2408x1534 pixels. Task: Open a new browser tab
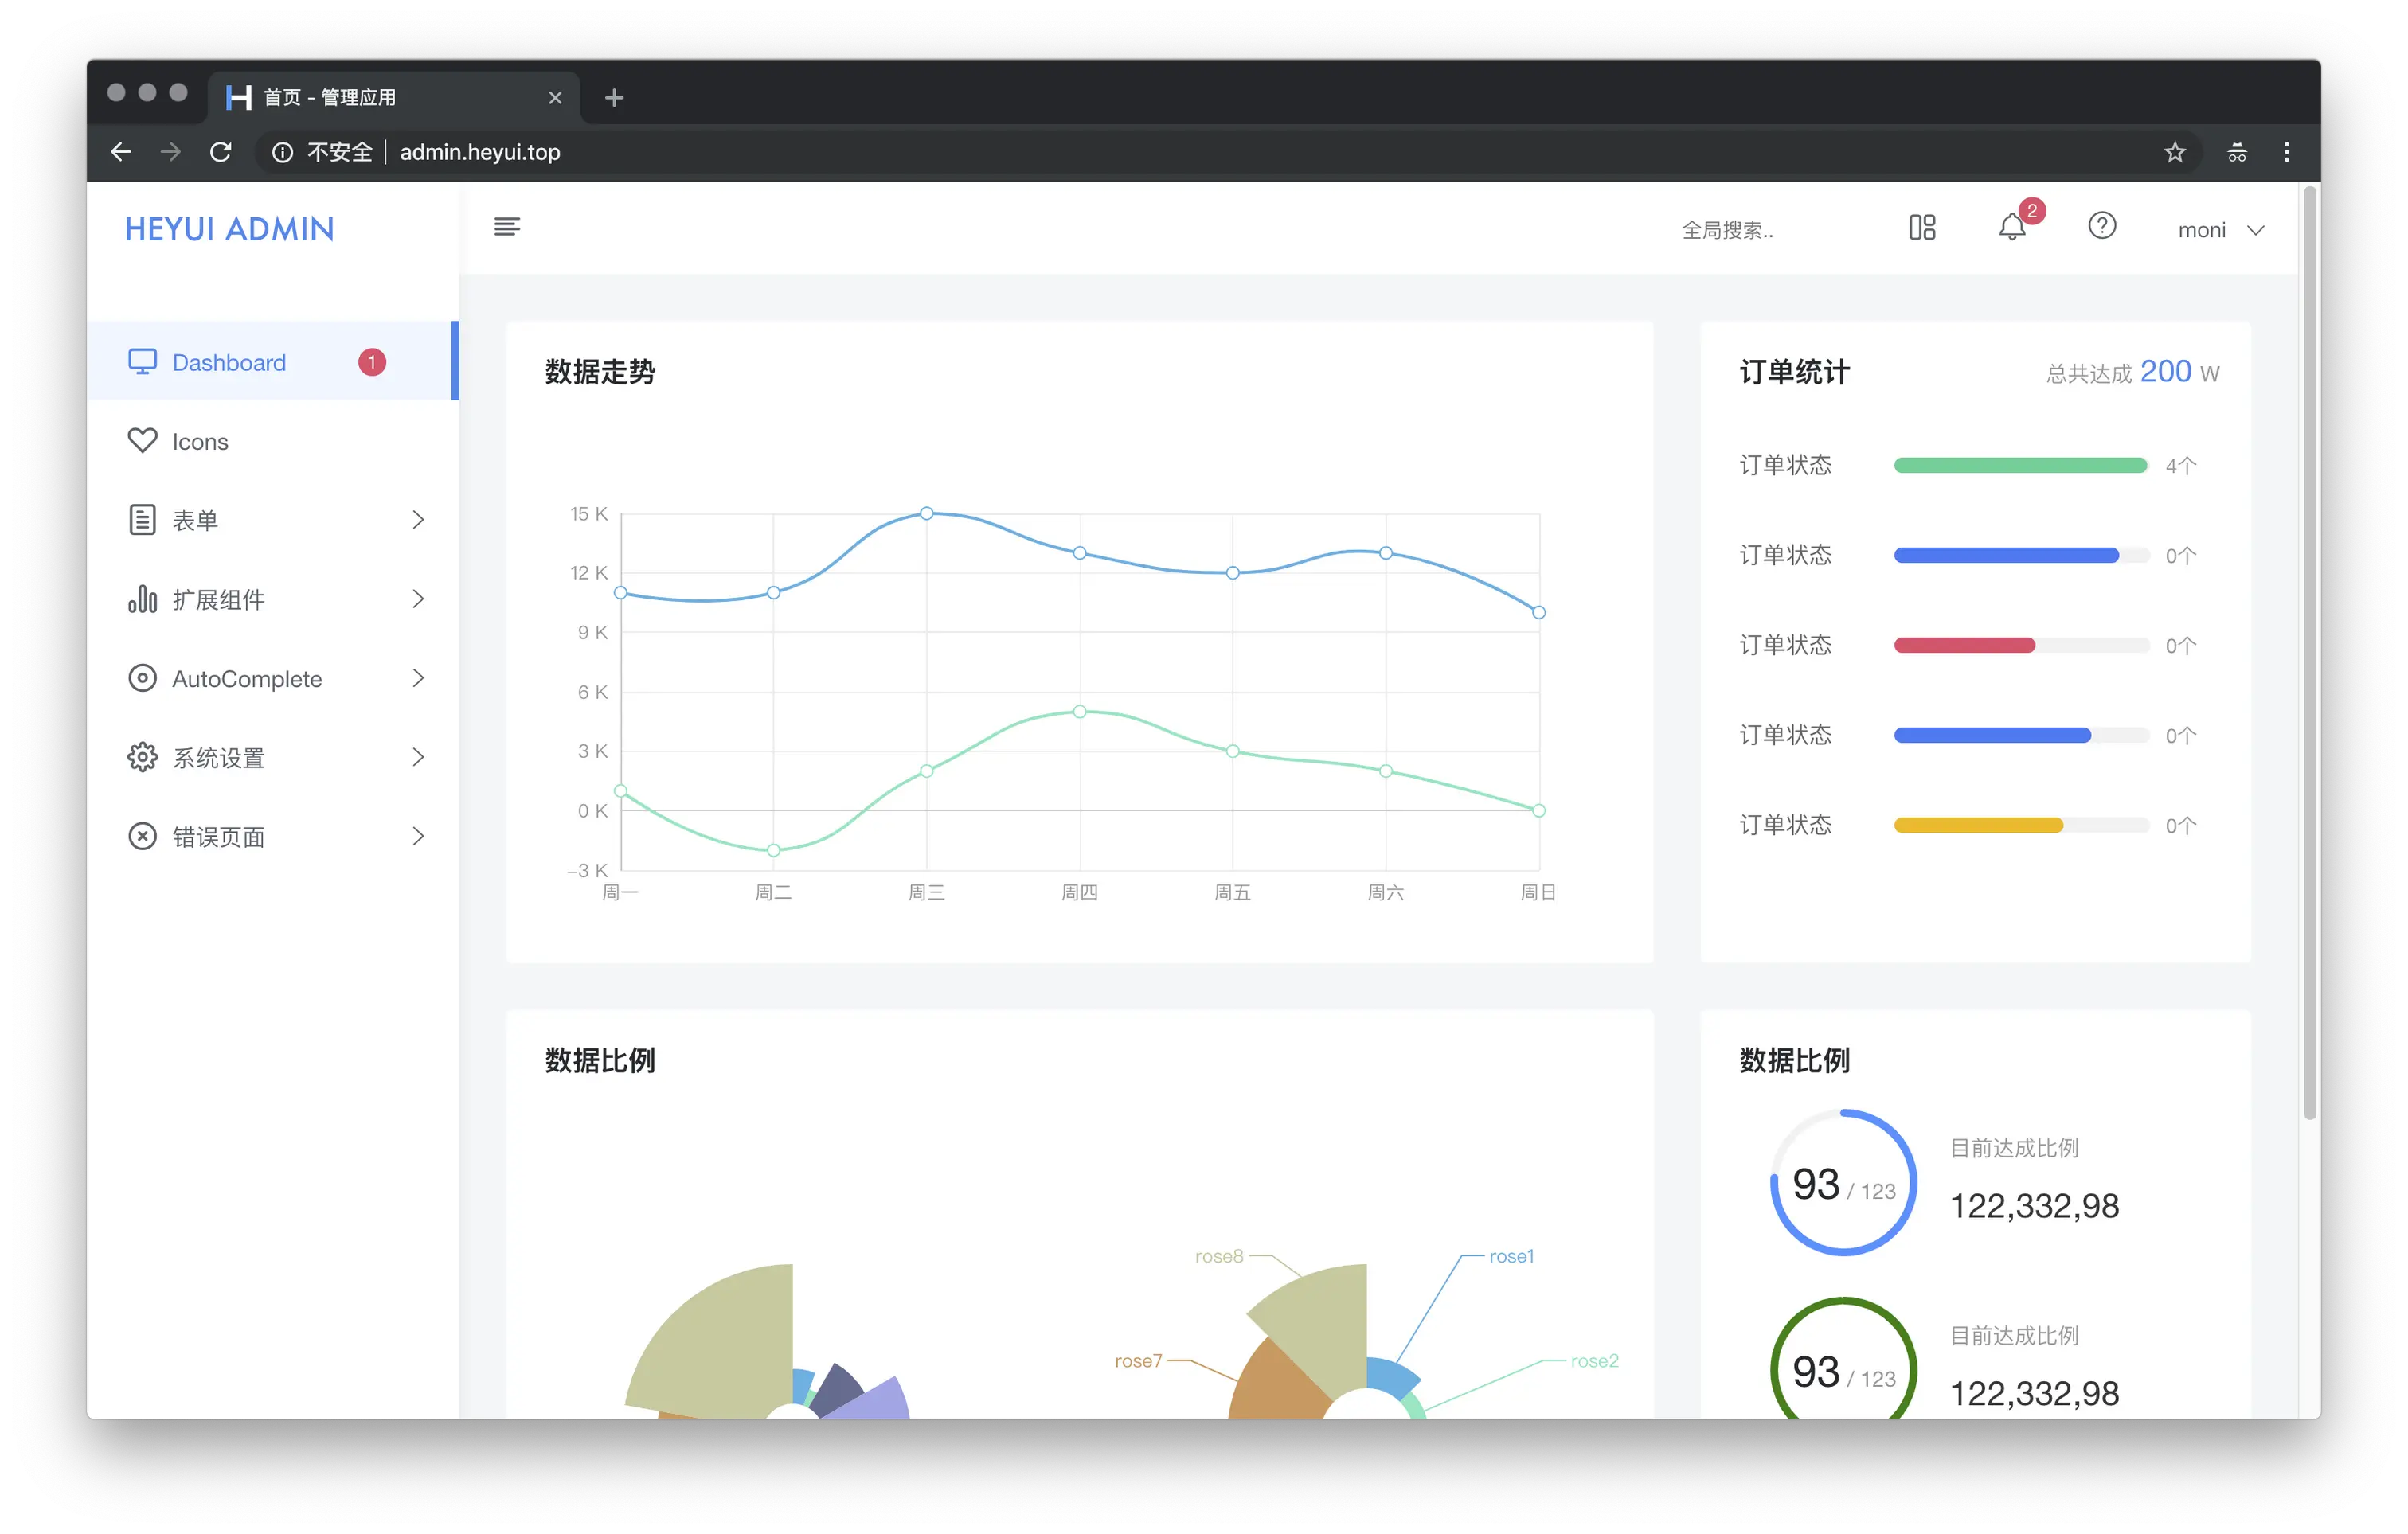pyautogui.click(x=614, y=98)
